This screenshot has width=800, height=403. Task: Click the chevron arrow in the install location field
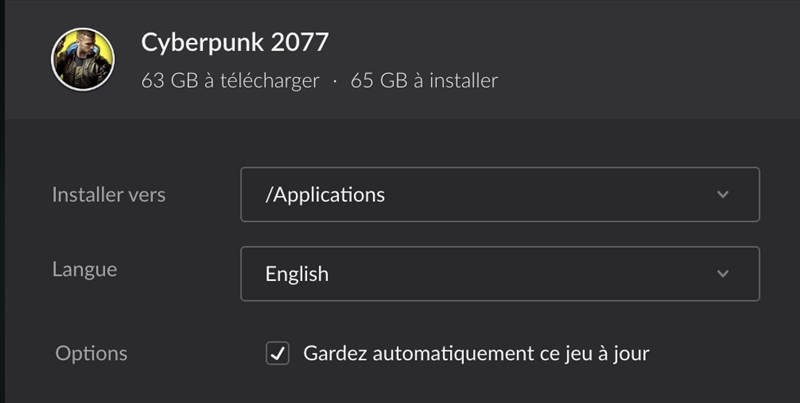(x=723, y=194)
